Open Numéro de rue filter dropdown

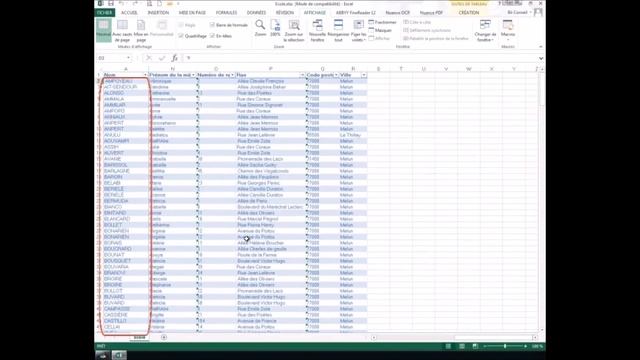tap(232, 75)
